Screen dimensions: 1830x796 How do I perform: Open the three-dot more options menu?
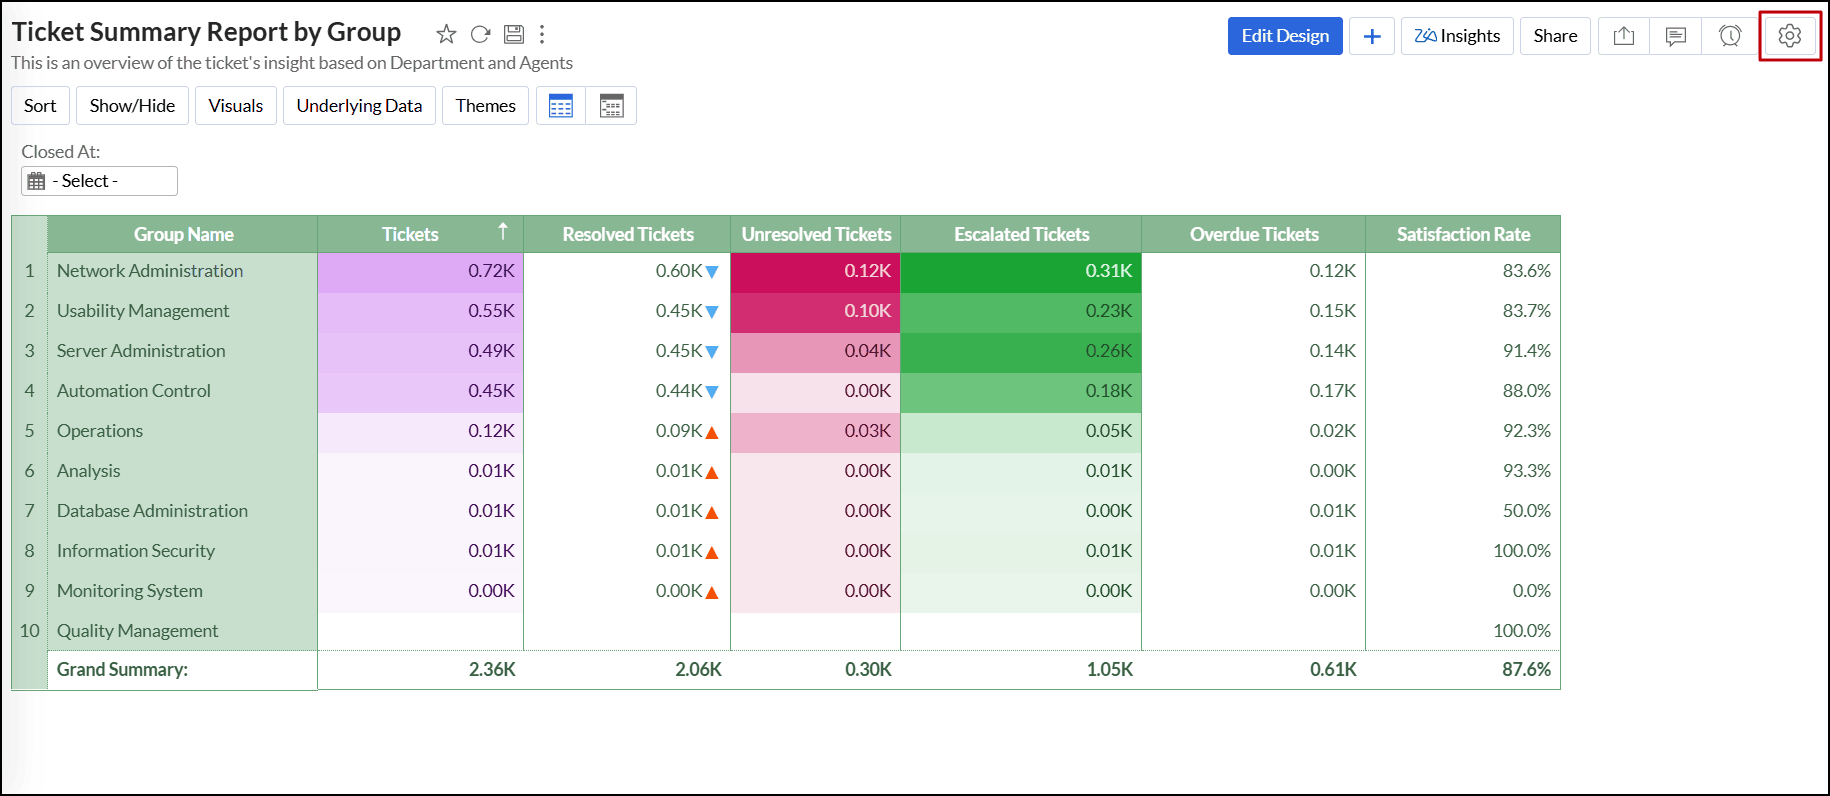pyautogui.click(x=542, y=35)
